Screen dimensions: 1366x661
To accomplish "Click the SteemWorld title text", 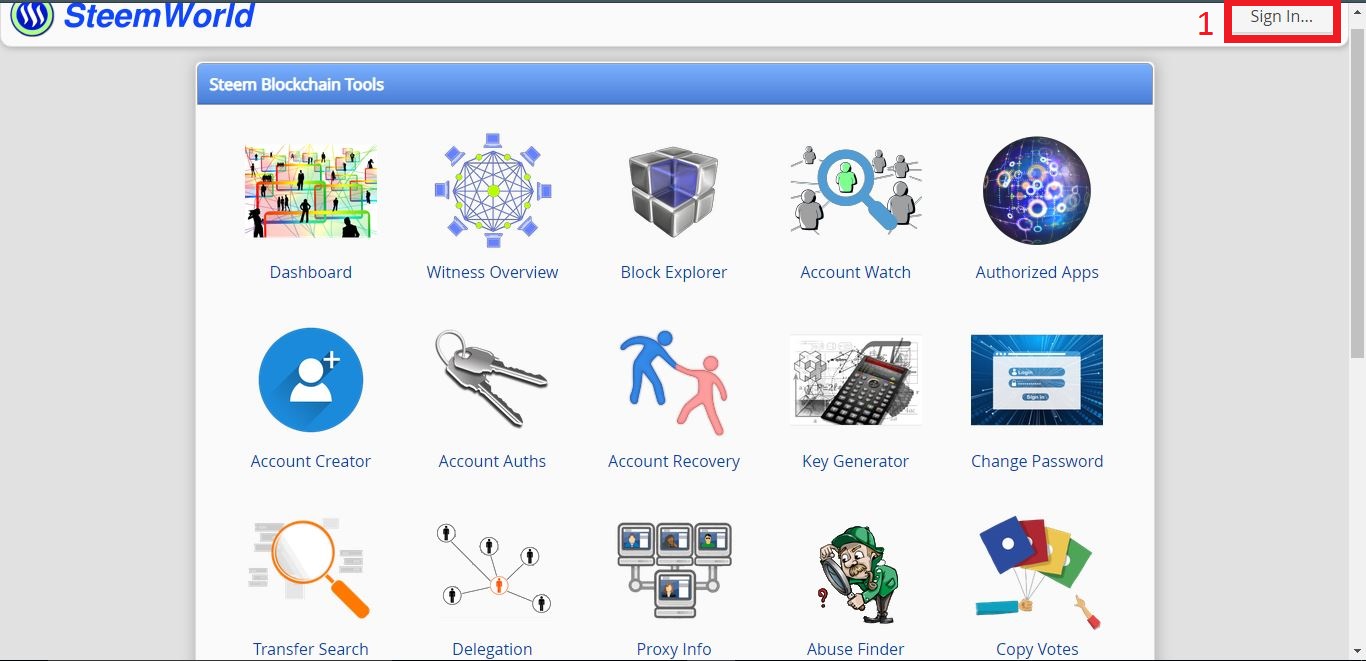I will coord(159,16).
